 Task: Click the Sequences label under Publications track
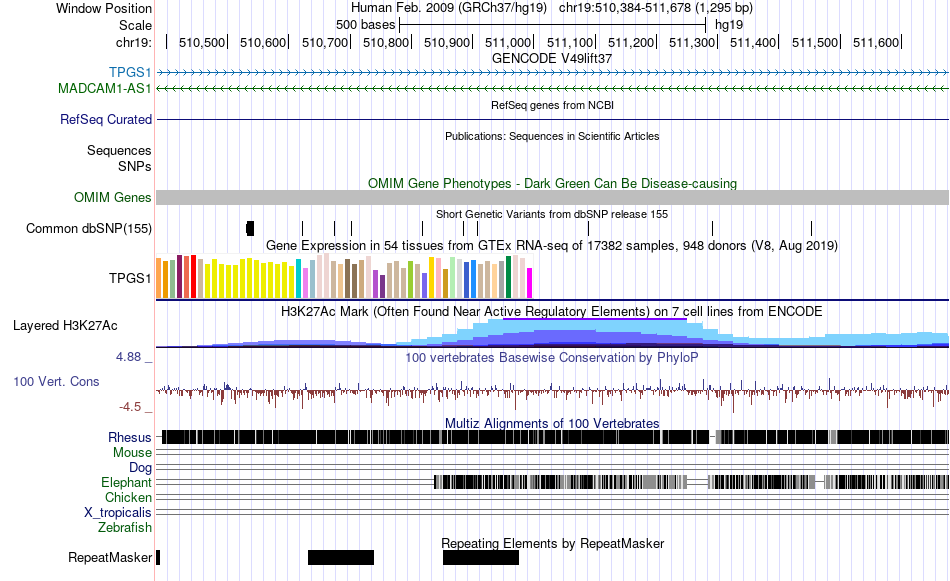[119, 150]
